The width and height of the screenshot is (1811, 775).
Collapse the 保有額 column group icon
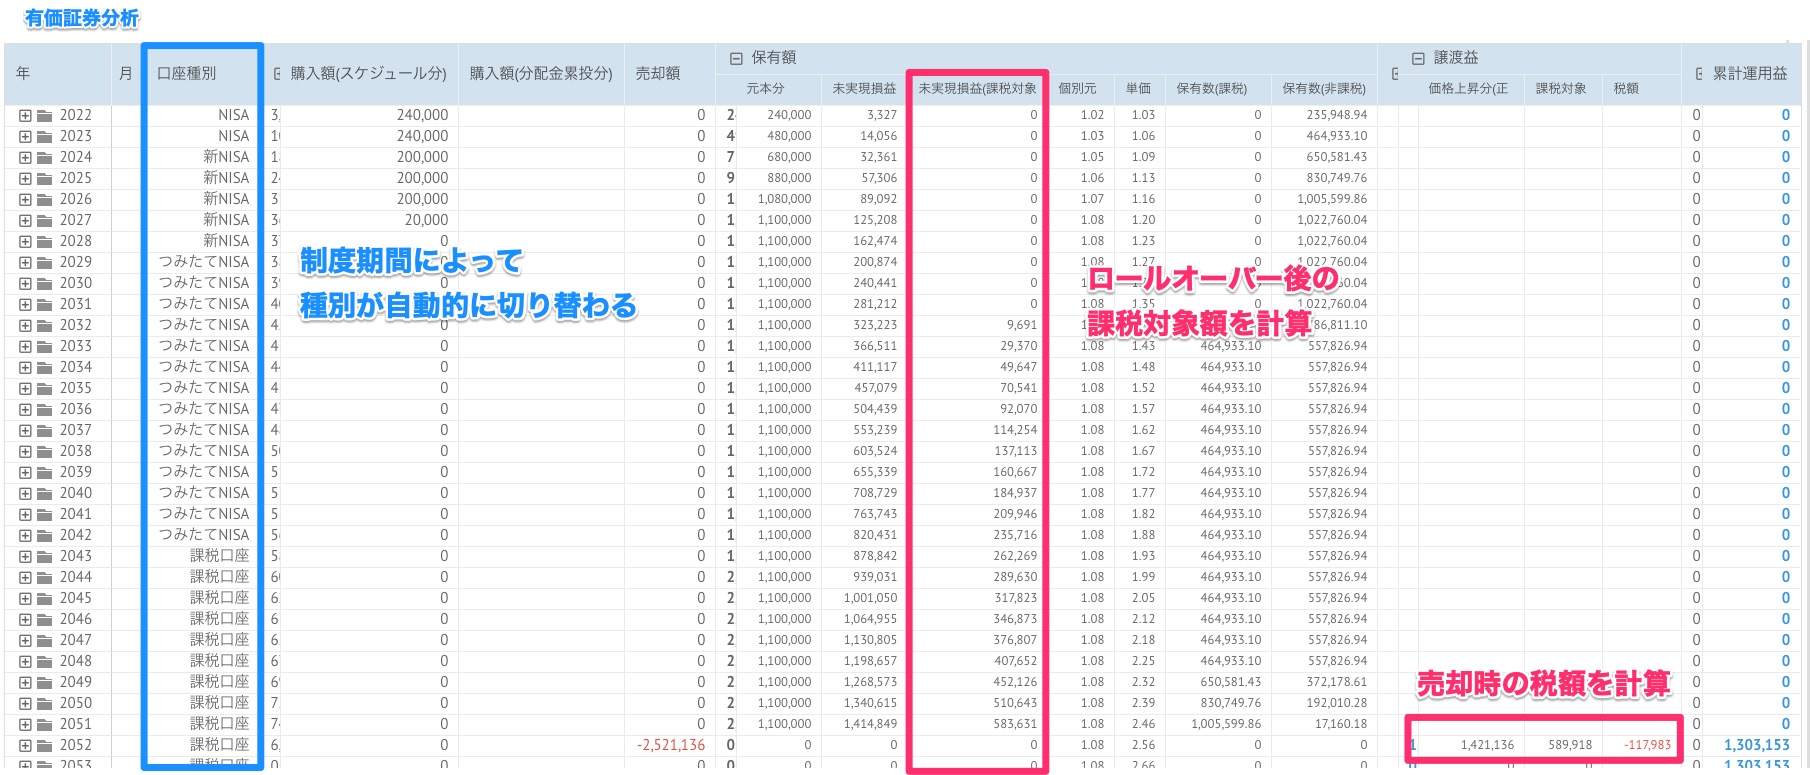(736, 59)
